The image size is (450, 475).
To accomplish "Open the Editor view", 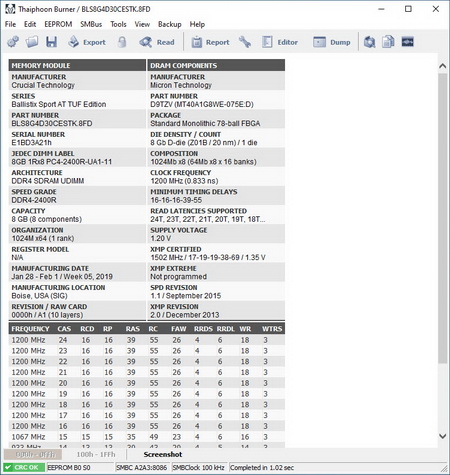I will (279, 42).
